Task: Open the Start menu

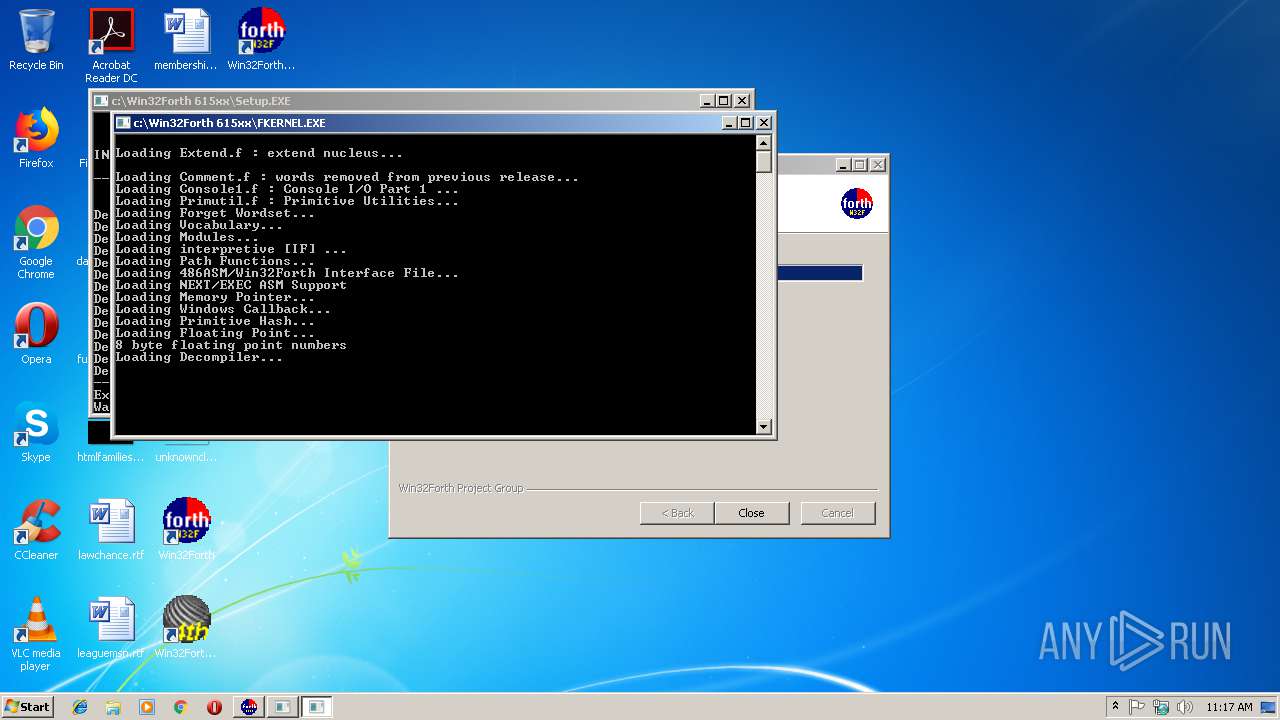Action: 27,707
